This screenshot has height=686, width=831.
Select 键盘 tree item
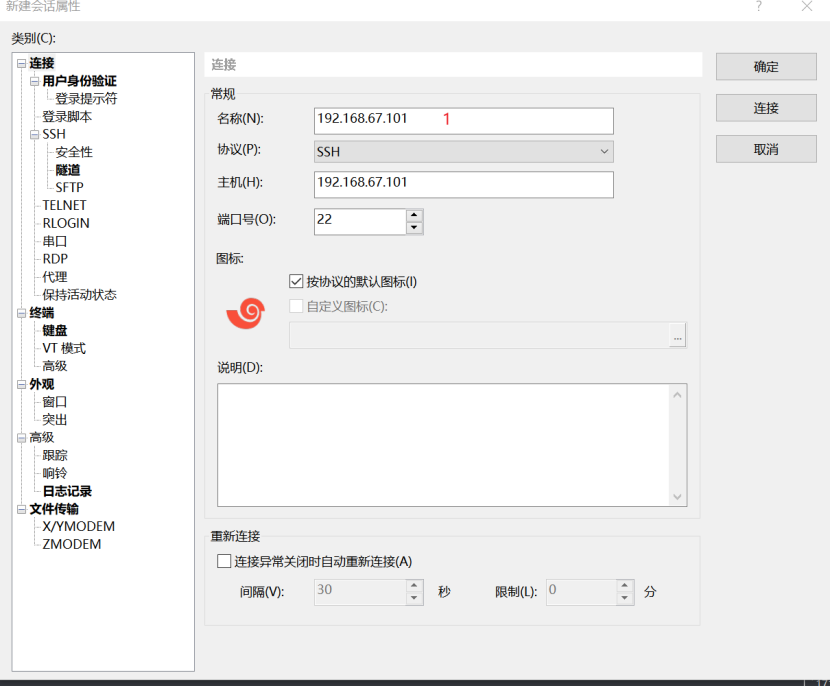55,331
